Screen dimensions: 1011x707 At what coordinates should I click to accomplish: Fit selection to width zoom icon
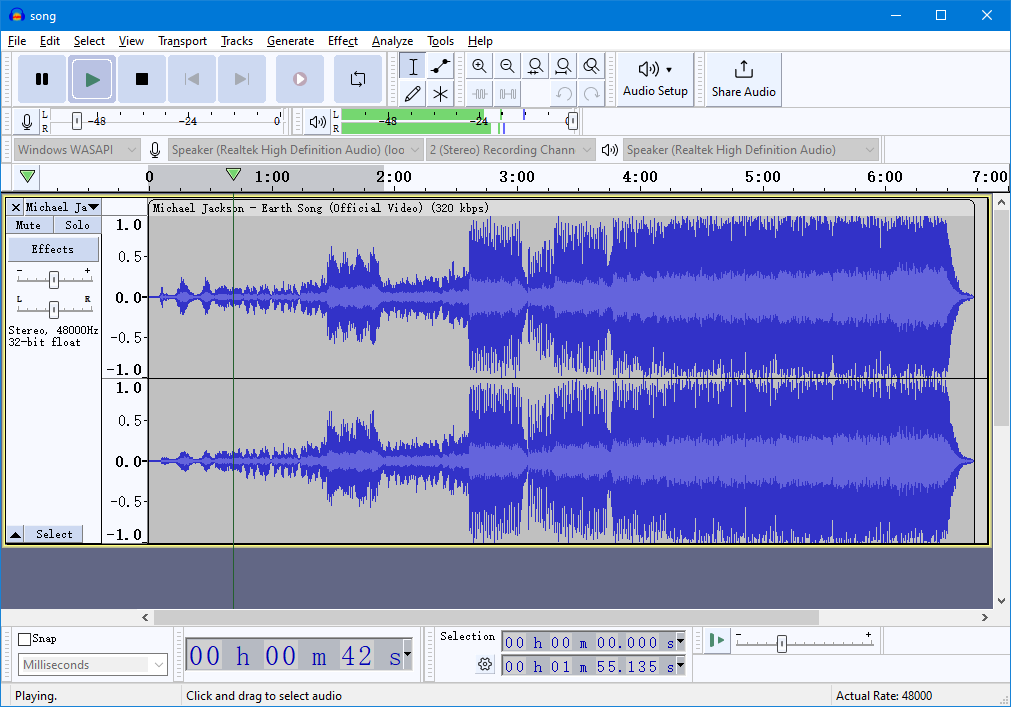tap(535, 66)
